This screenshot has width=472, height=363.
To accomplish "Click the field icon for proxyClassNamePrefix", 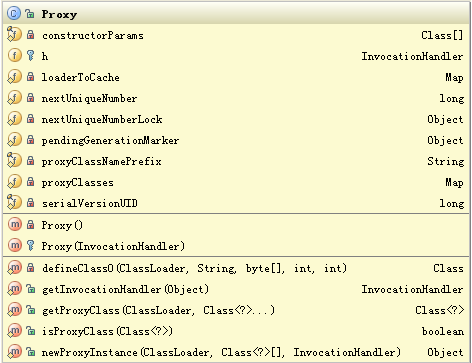I will pyautogui.click(x=14, y=160).
